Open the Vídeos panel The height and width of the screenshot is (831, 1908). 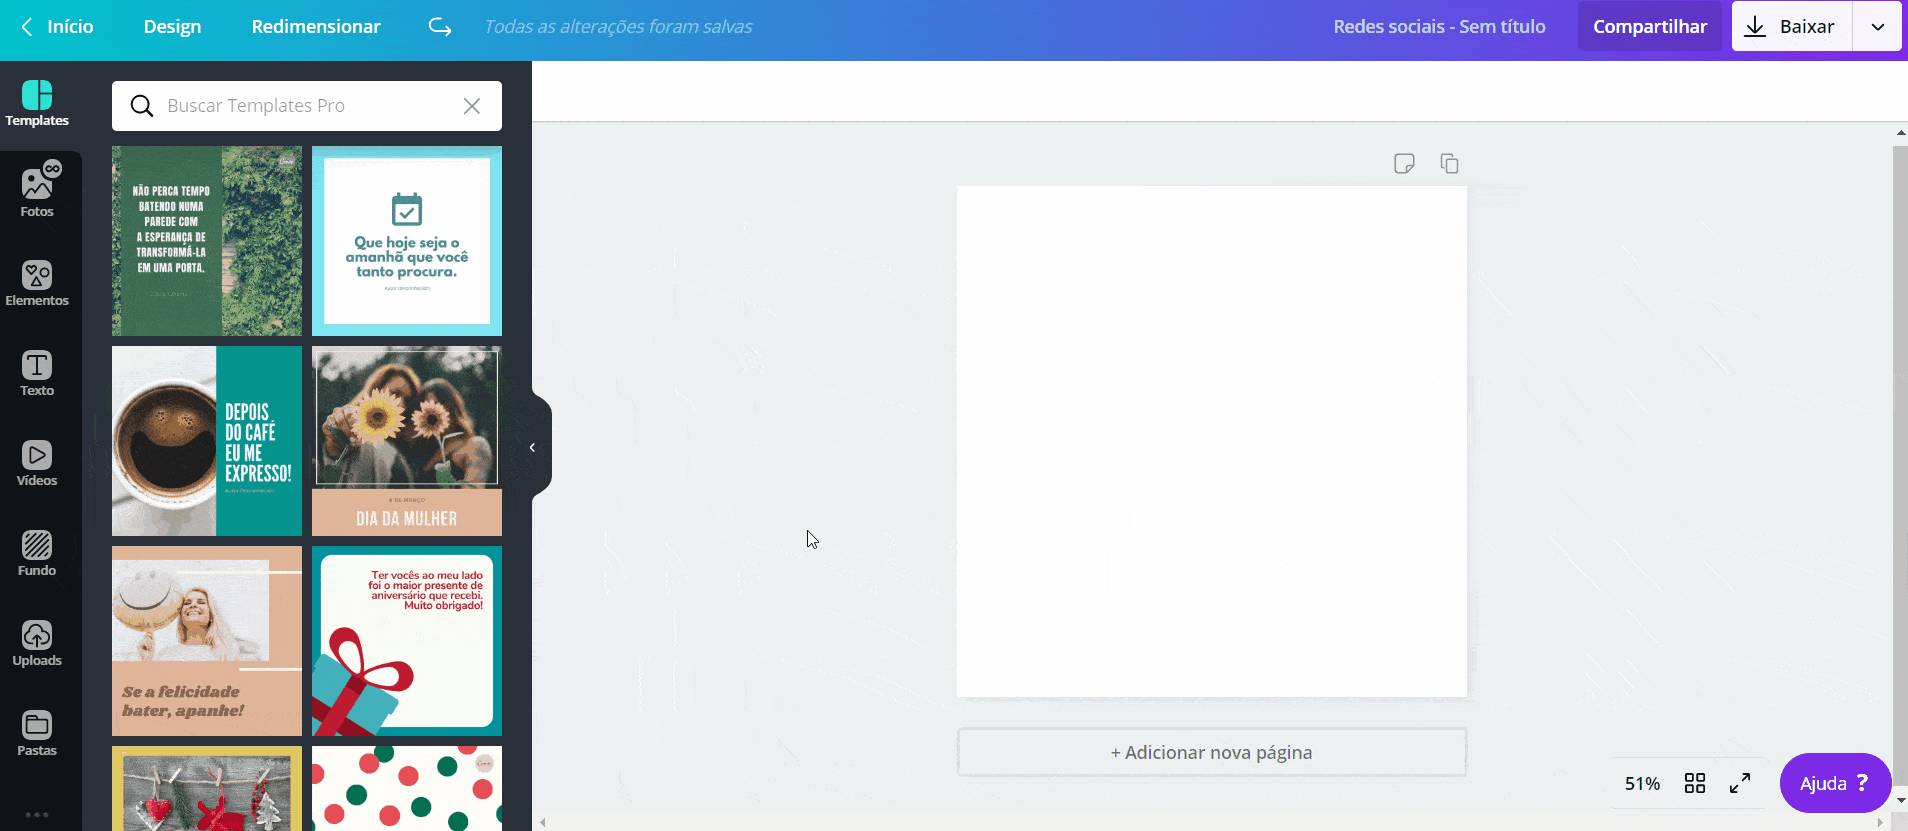pos(37,463)
